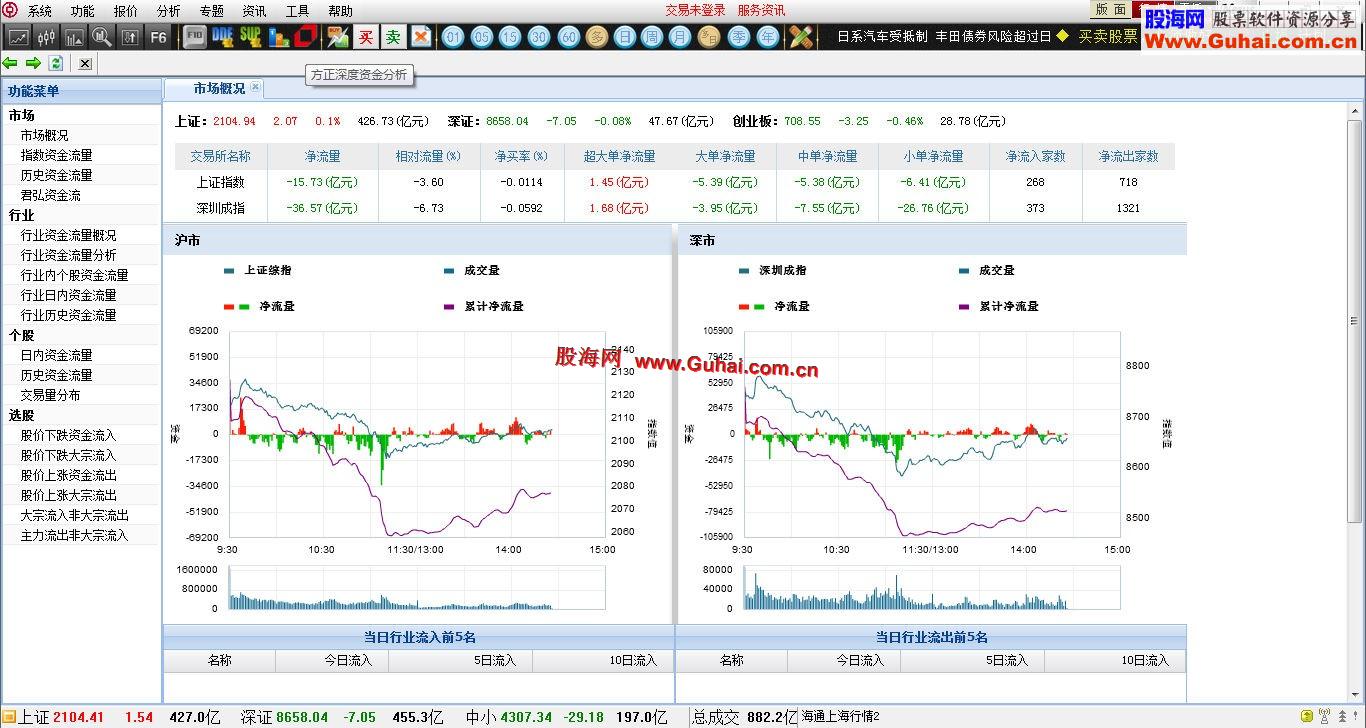The height and width of the screenshot is (728, 1366).
Task: Click the colored blocks chart icon
Action: pos(279,37)
